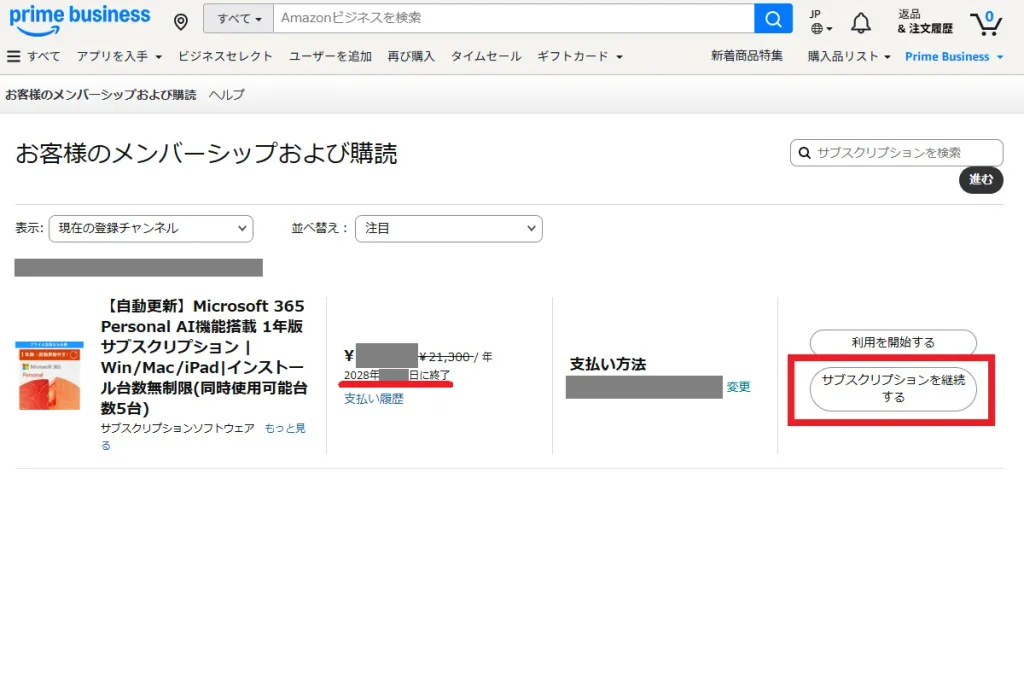
Task: Open the ヘルプ tab
Action: [227, 95]
